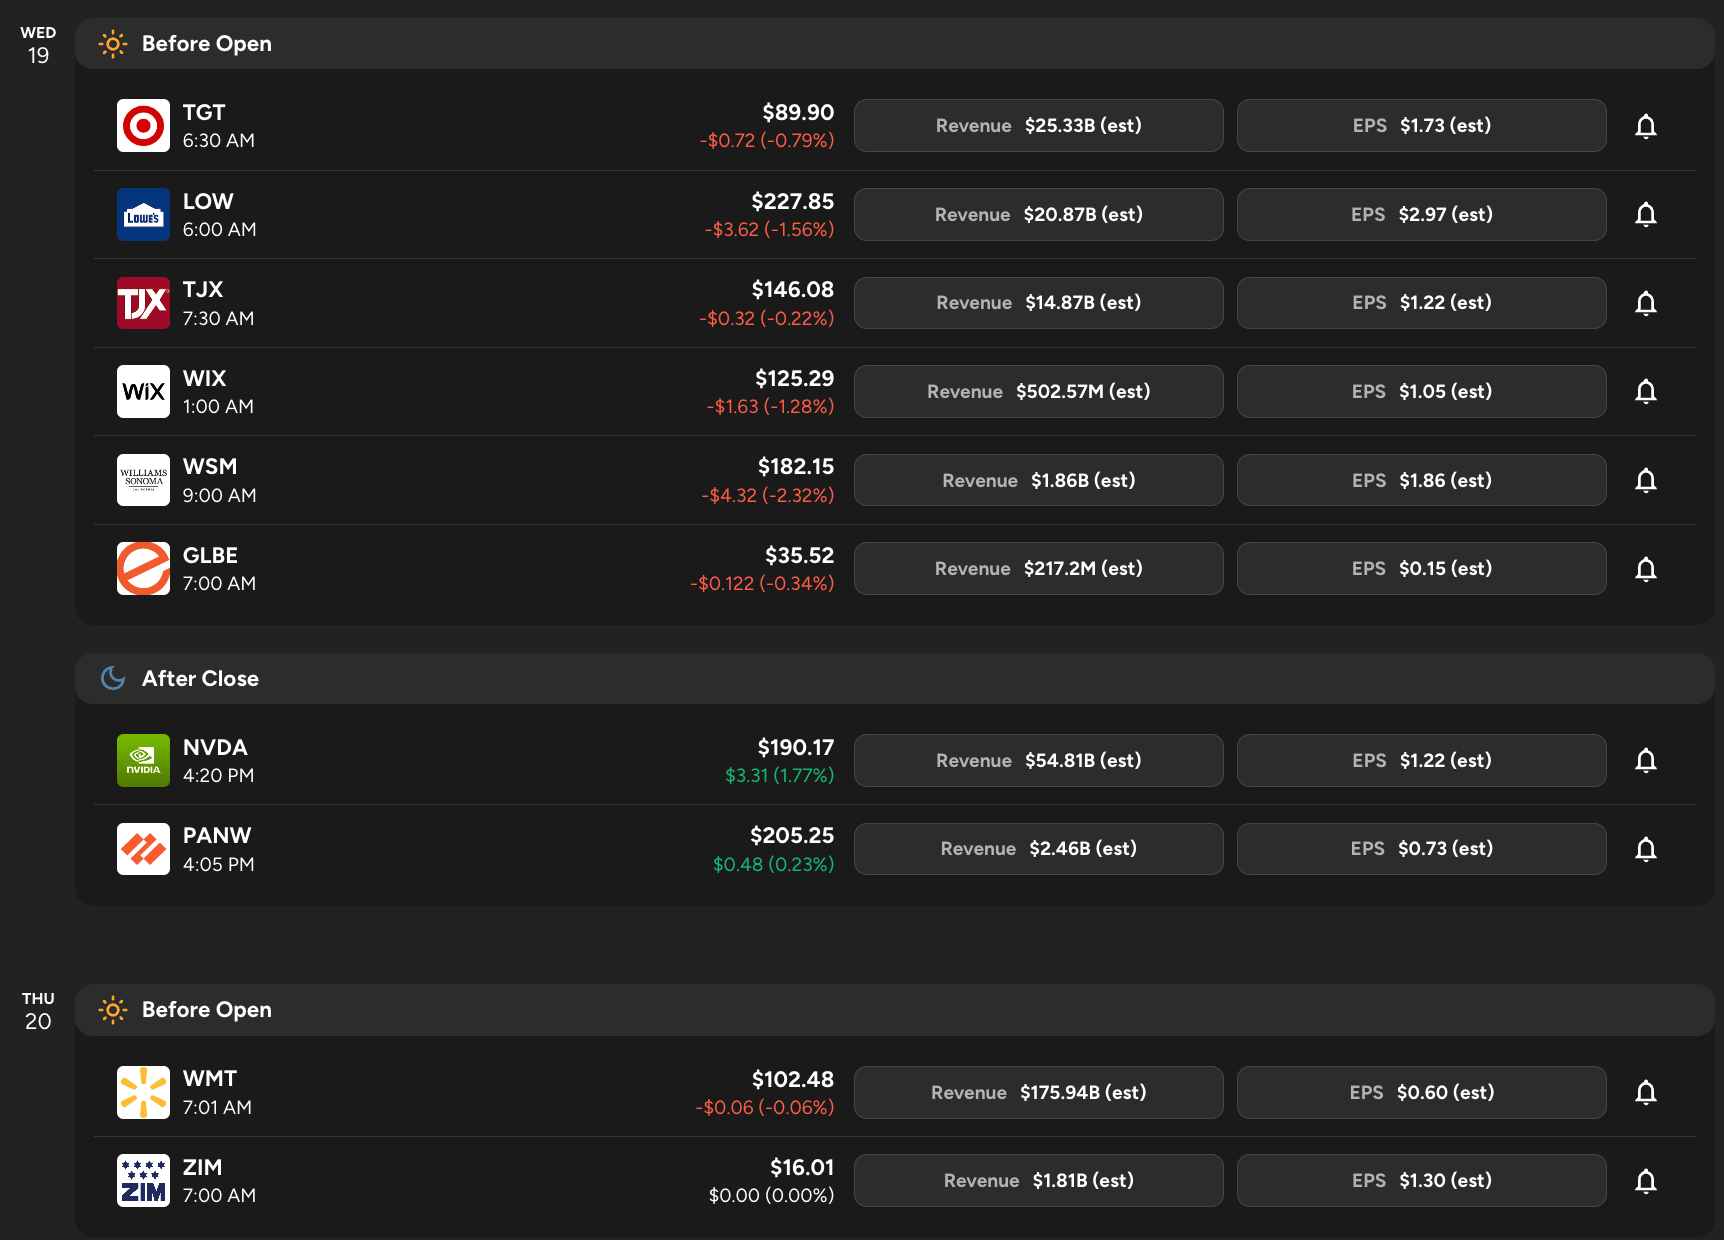Select GLBE revenue estimate $217.2M

1038,568
